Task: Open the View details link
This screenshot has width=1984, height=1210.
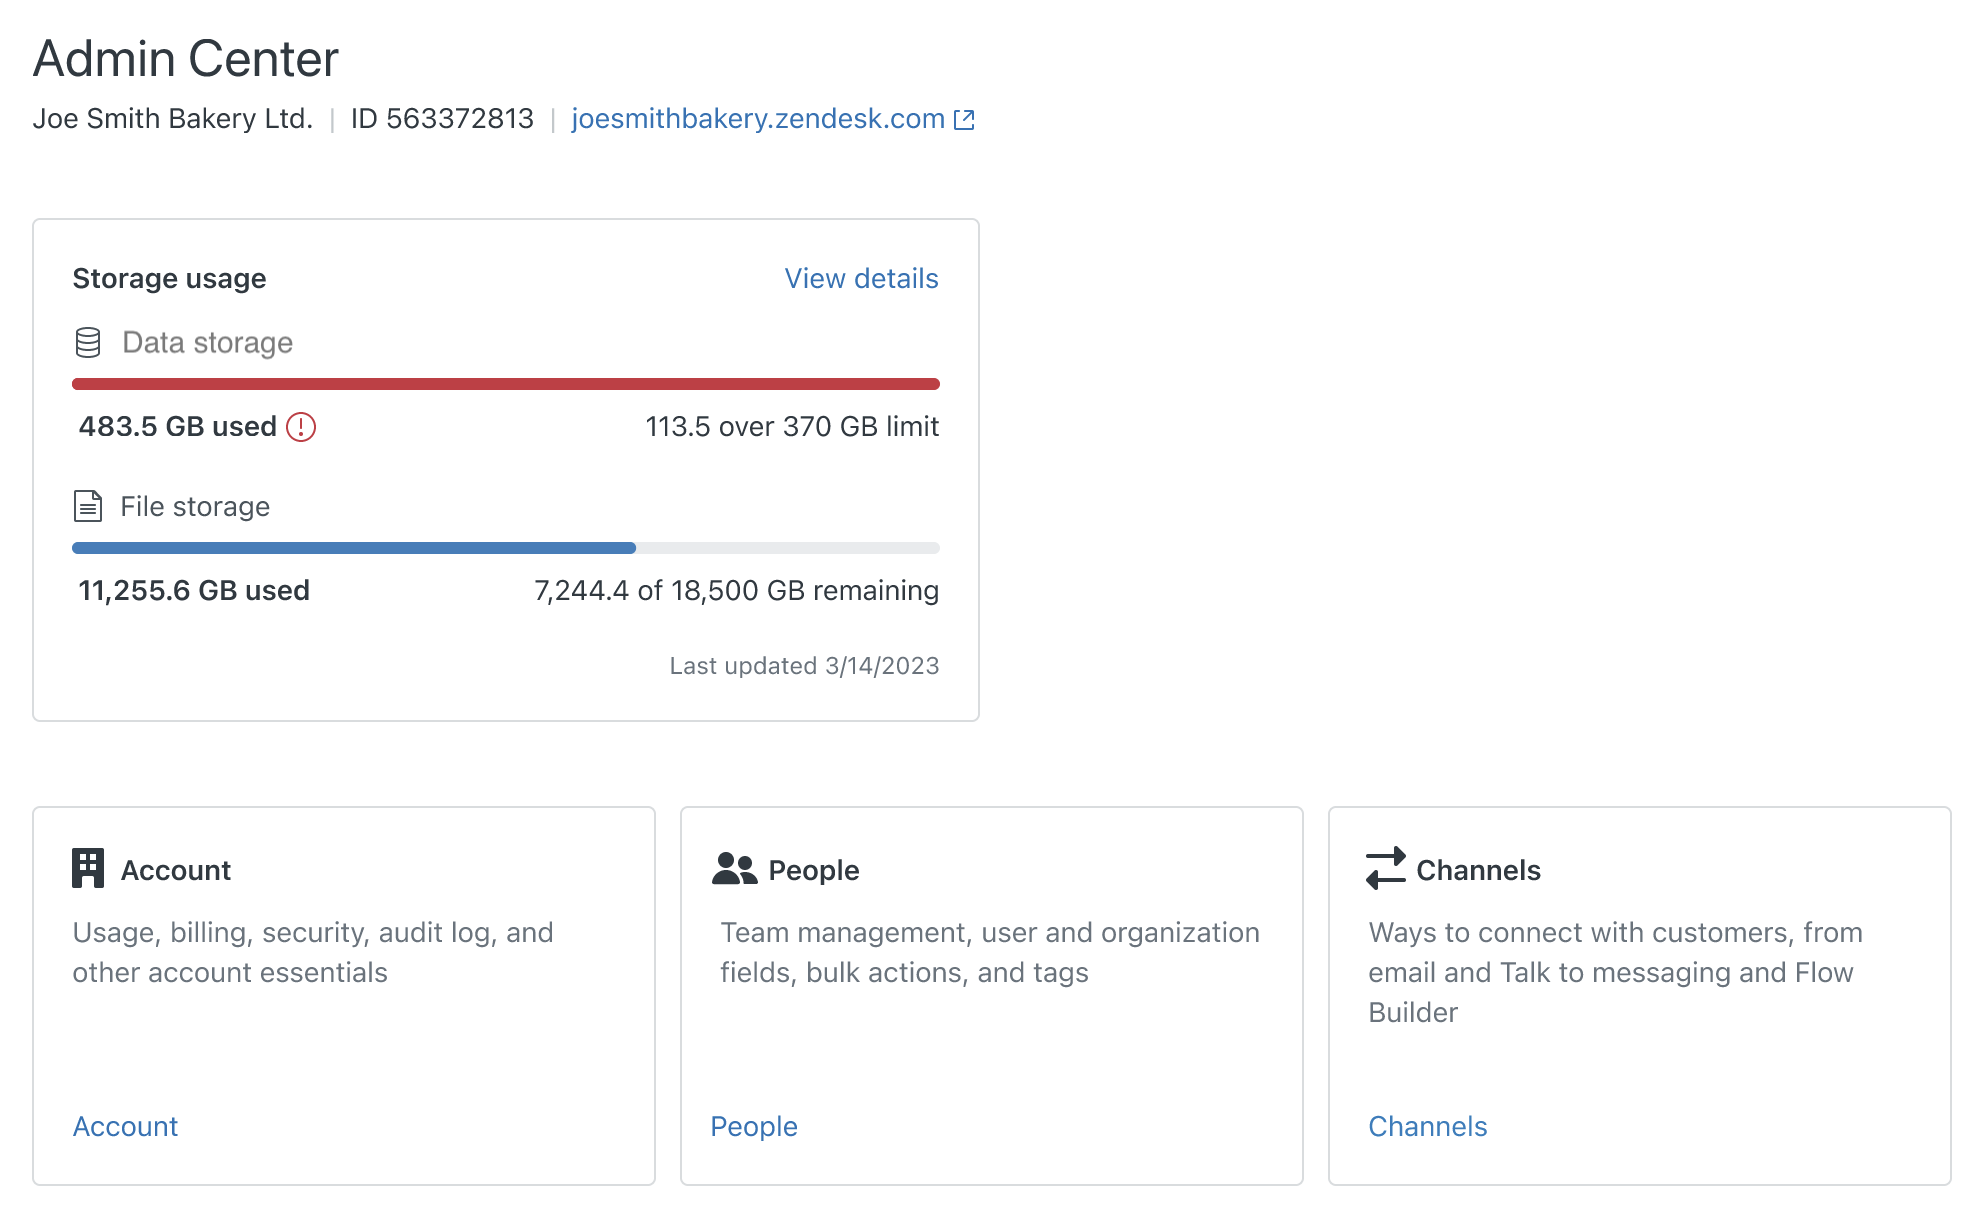Action: 860,278
